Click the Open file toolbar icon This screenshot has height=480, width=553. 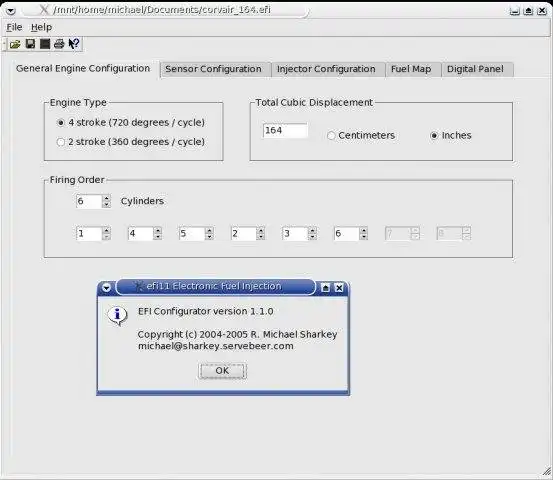[x=15, y=44]
